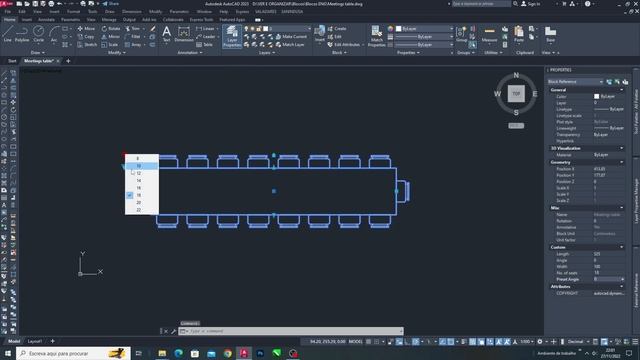This screenshot has height=360, width=640.
Task: Click the white color swatch in Properties Color row
Action: tap(596, 96)
